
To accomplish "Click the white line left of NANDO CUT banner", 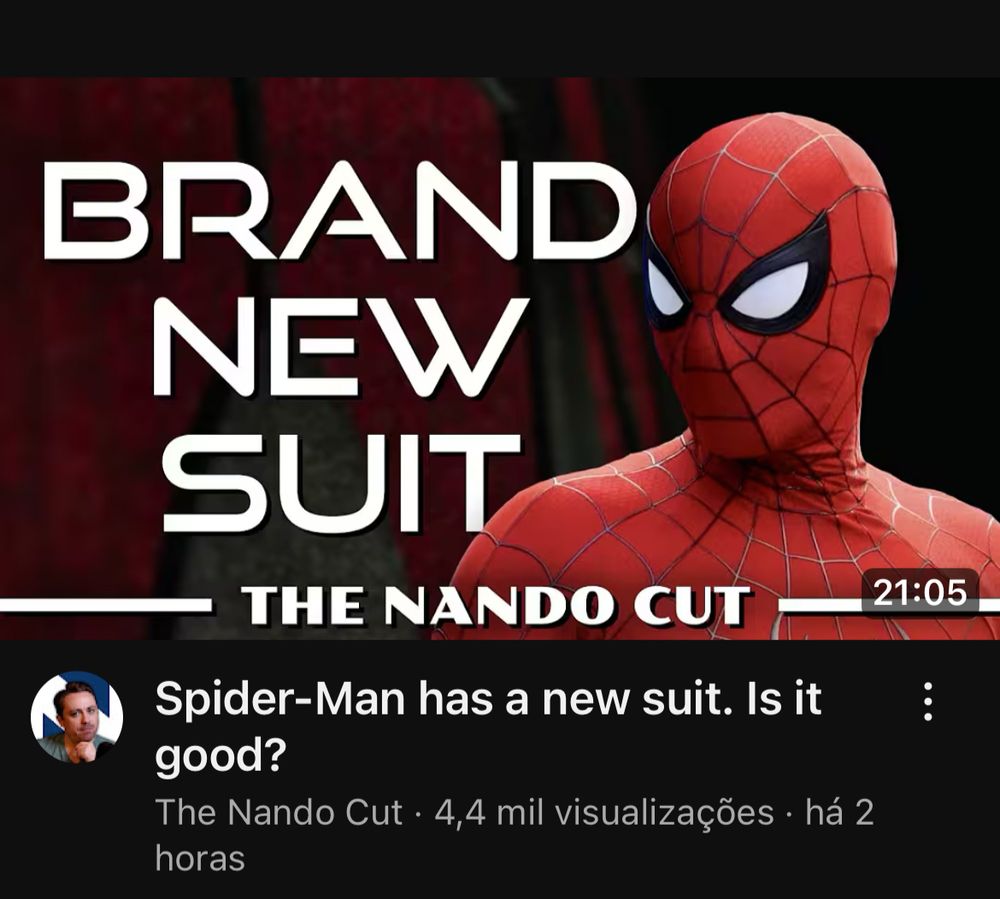I will pos(105,604).
